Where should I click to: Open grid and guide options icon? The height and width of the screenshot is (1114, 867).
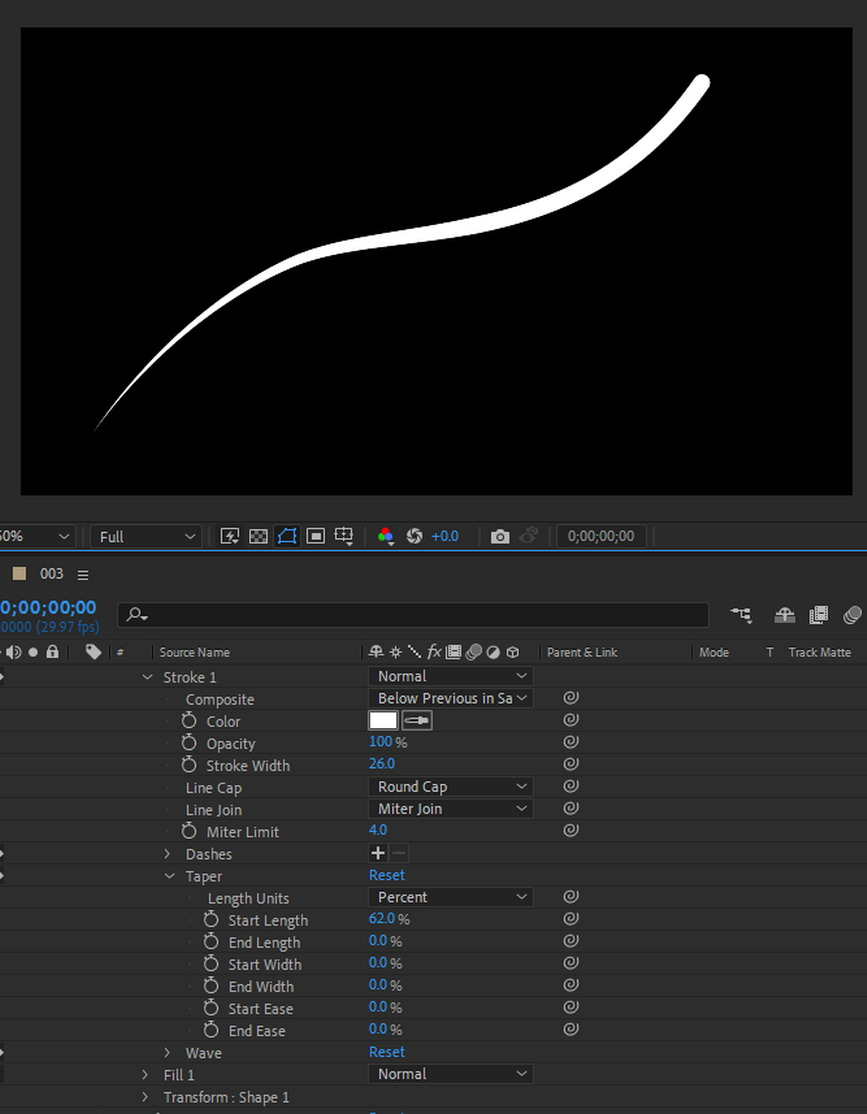tap(343, 536)
